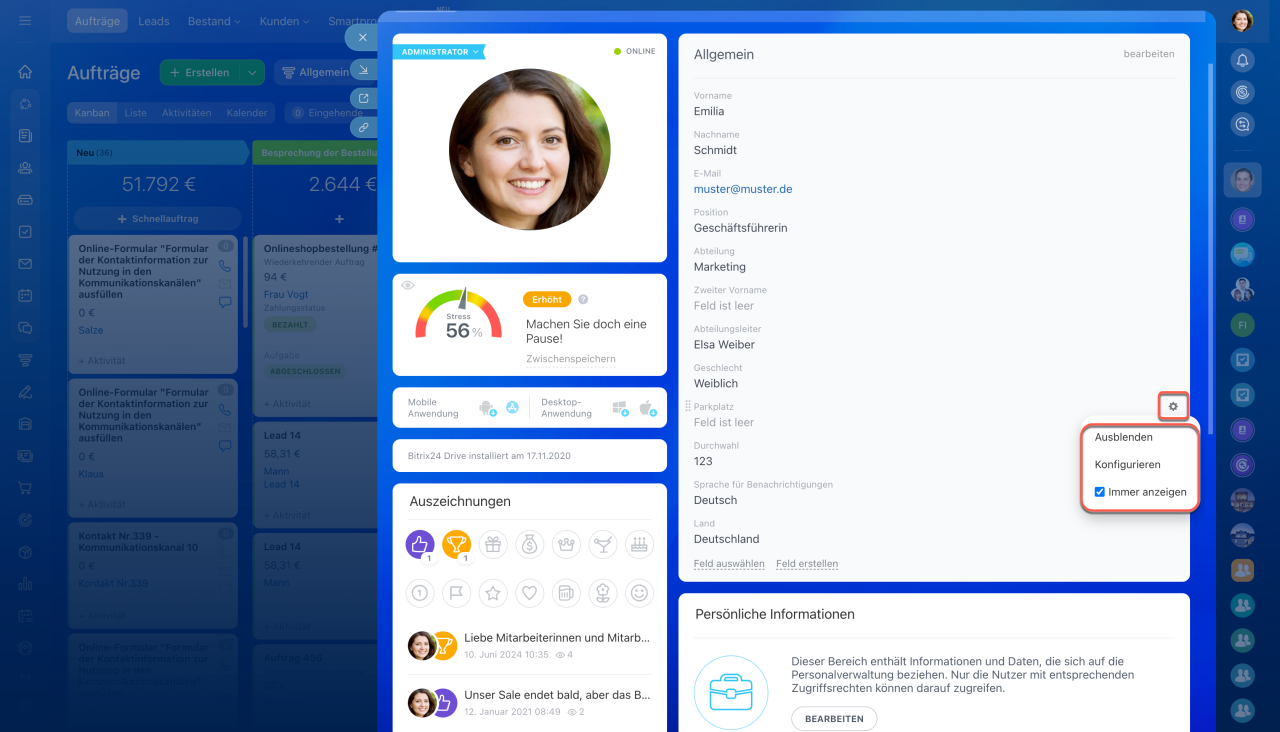Switch to the Liste view
1280x732 pixels.
pos(136,113)
